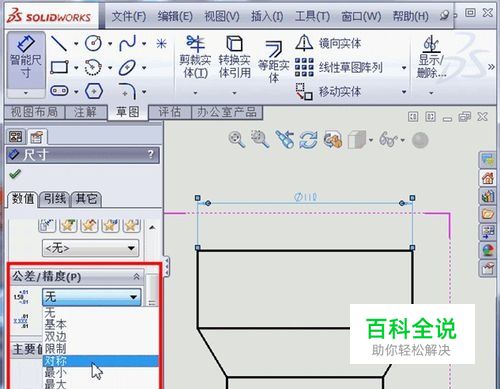
Task: Open the 窗口(W) menu
Action: coord(361,16)
